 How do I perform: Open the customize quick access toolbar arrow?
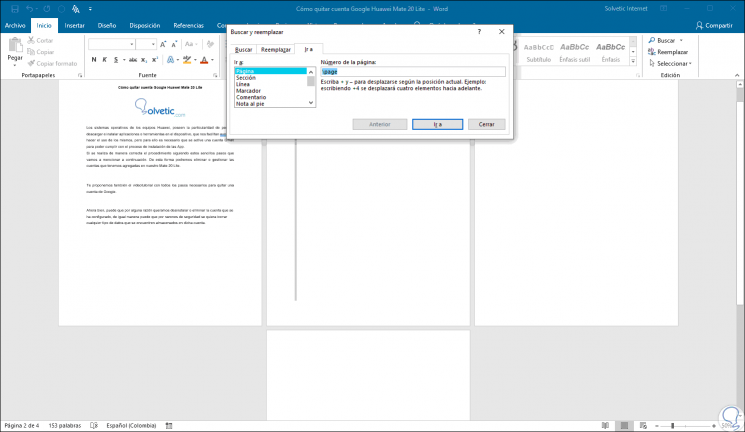[x=90, y=9]
